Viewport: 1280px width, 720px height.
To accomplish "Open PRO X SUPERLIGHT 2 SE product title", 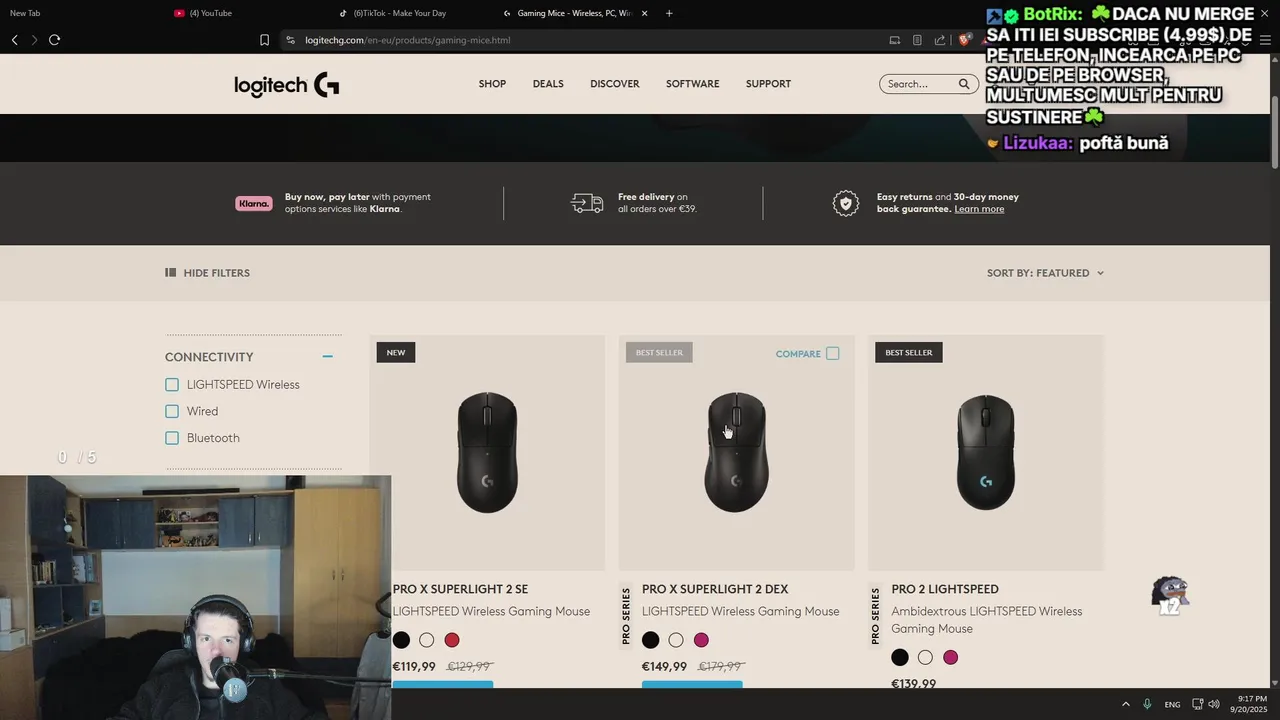I will (460, 589).
